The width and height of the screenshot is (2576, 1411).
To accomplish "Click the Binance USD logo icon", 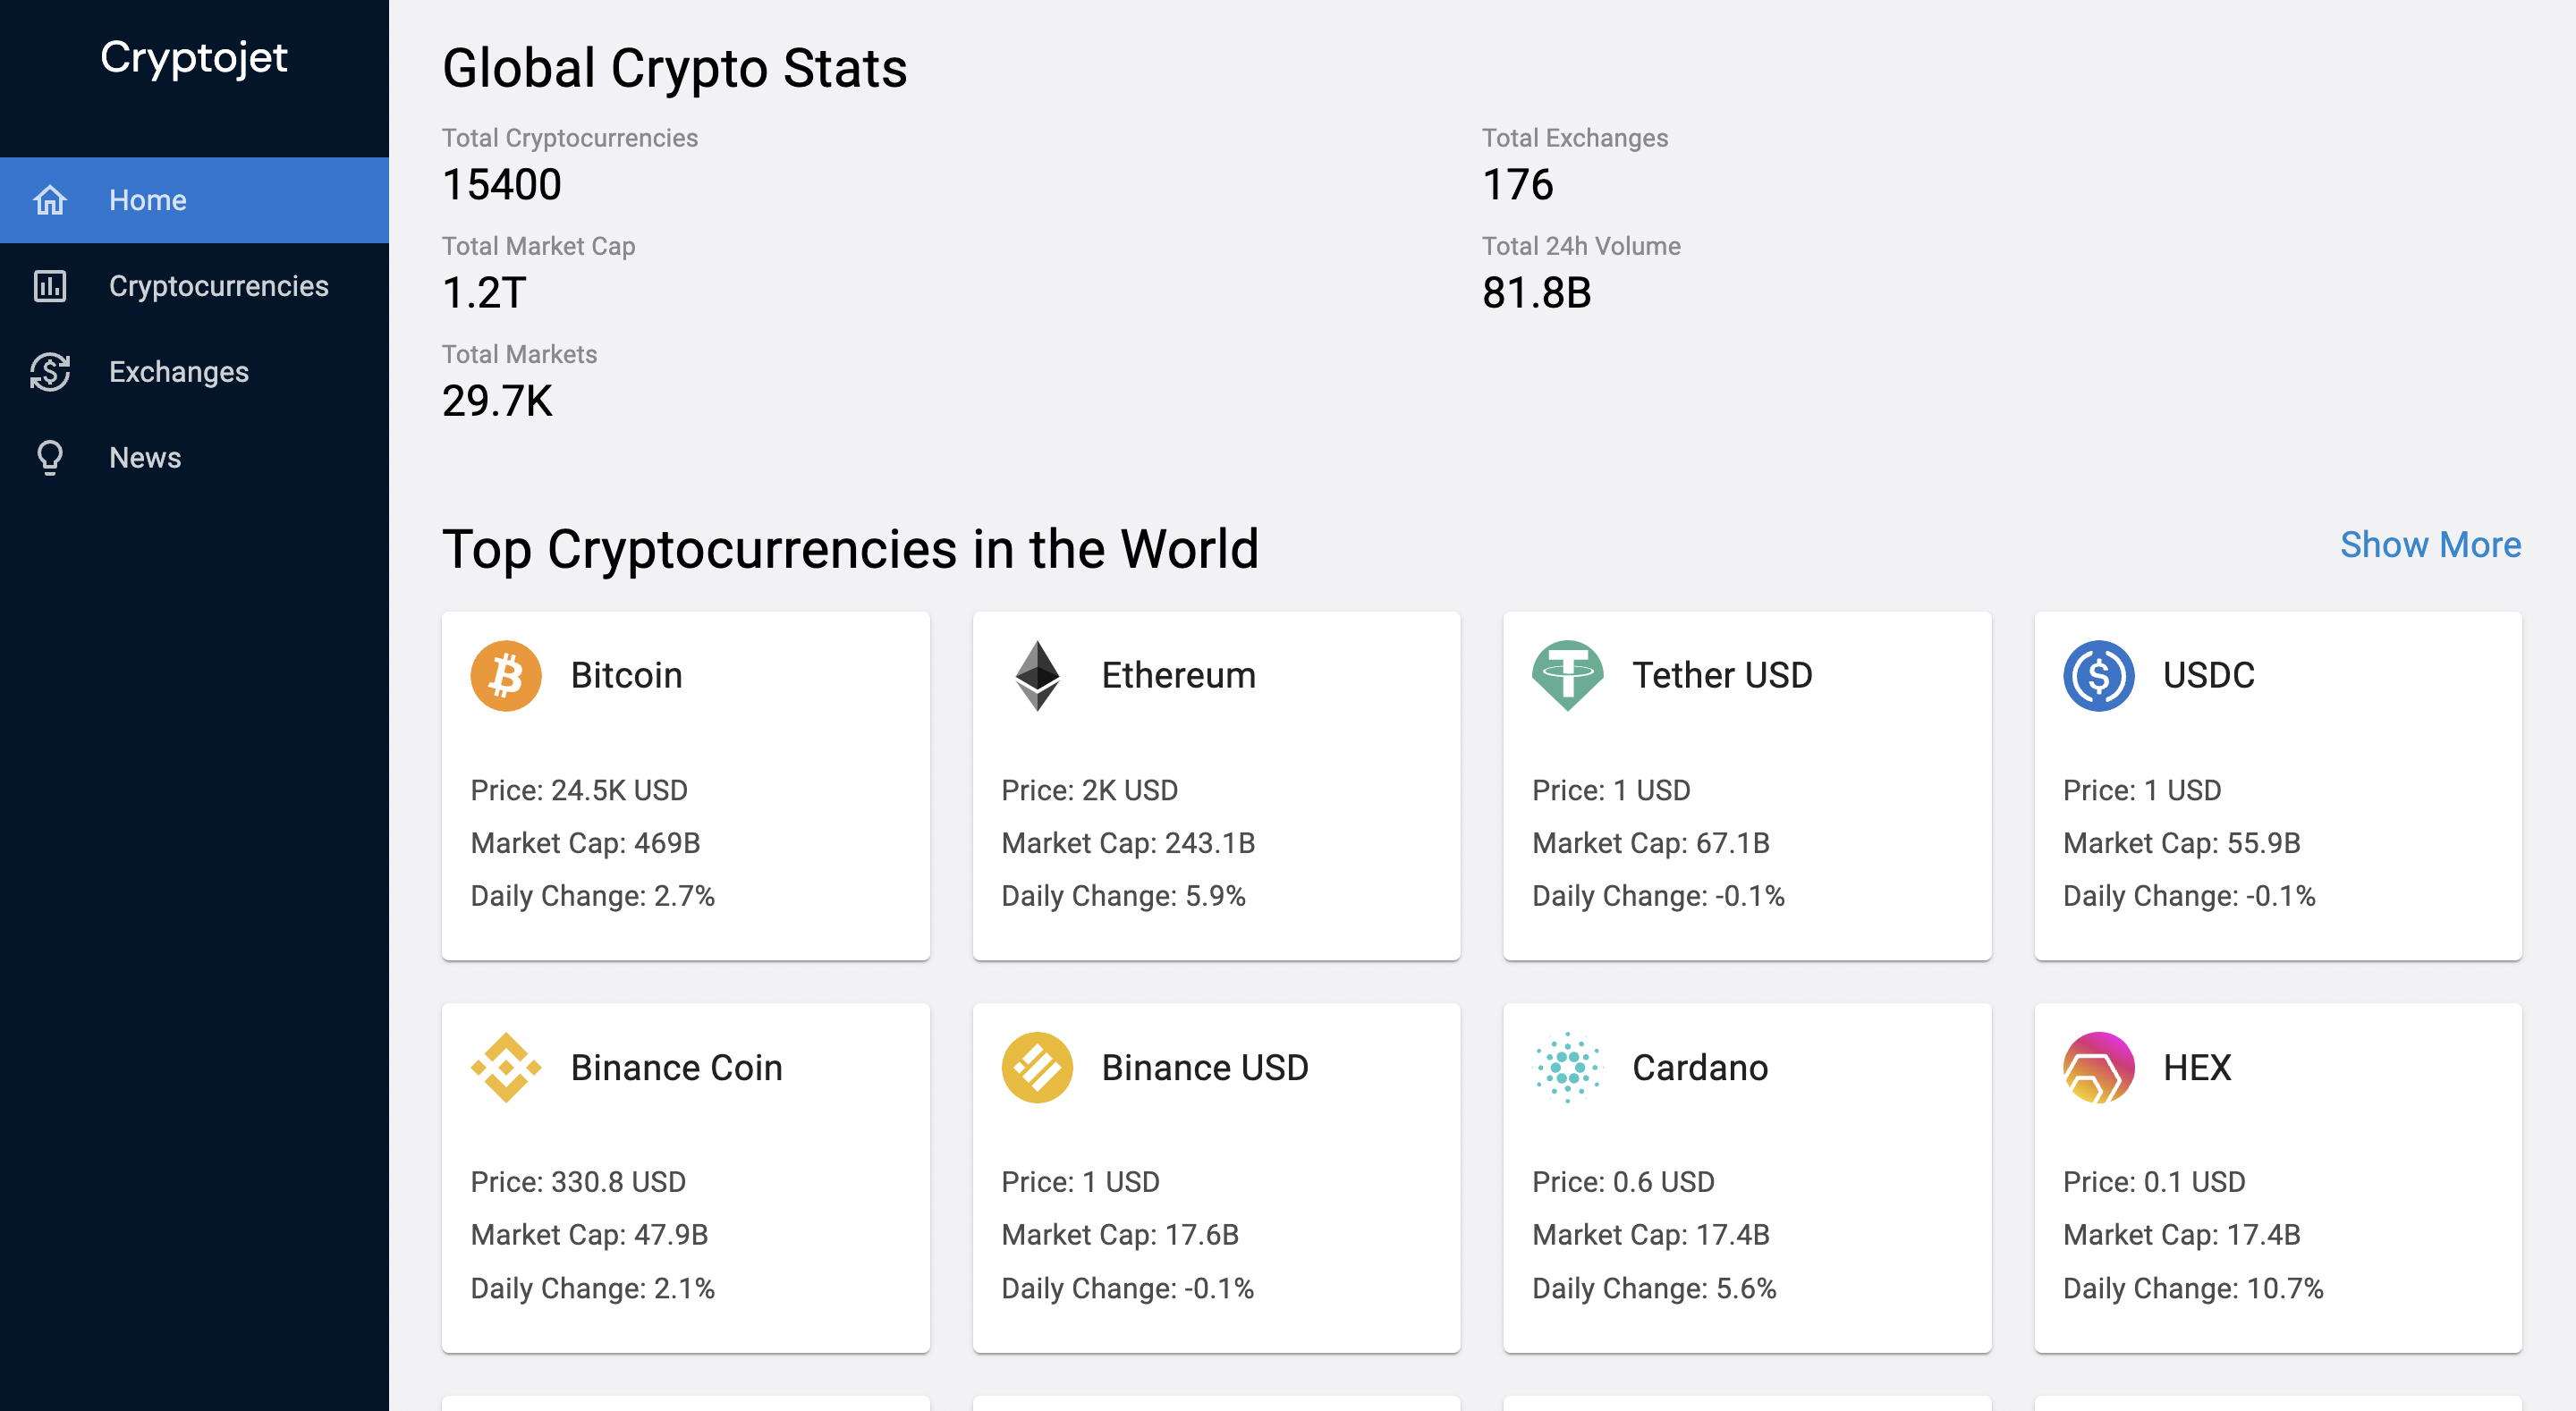I will click(1037, 1067).
